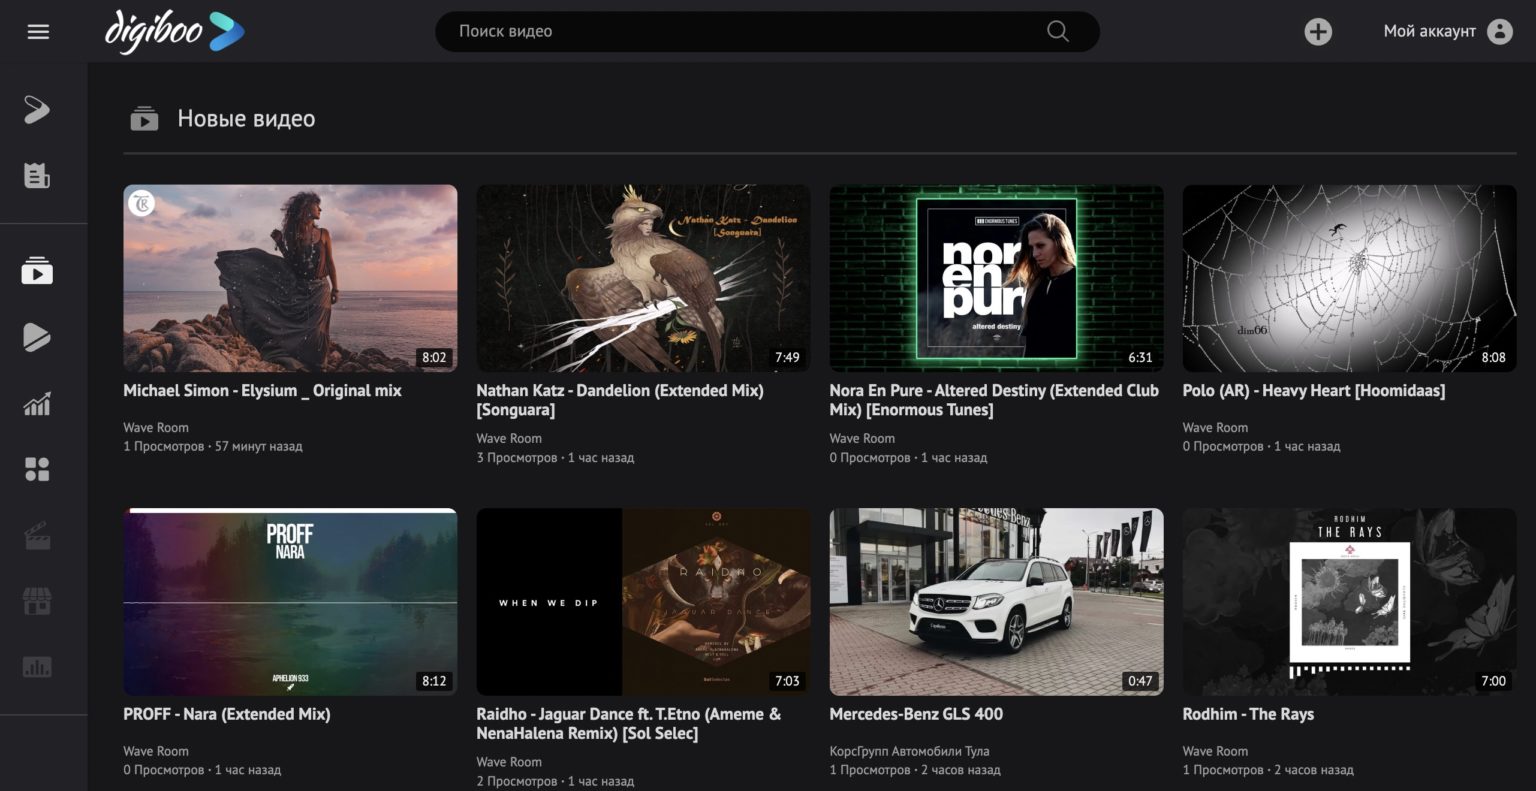Open the sidebar home play arrow icon

[37, 109]
